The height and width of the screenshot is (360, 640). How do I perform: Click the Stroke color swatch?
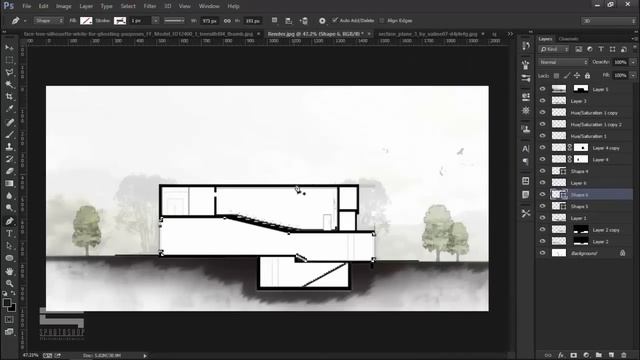pos(120,20)
